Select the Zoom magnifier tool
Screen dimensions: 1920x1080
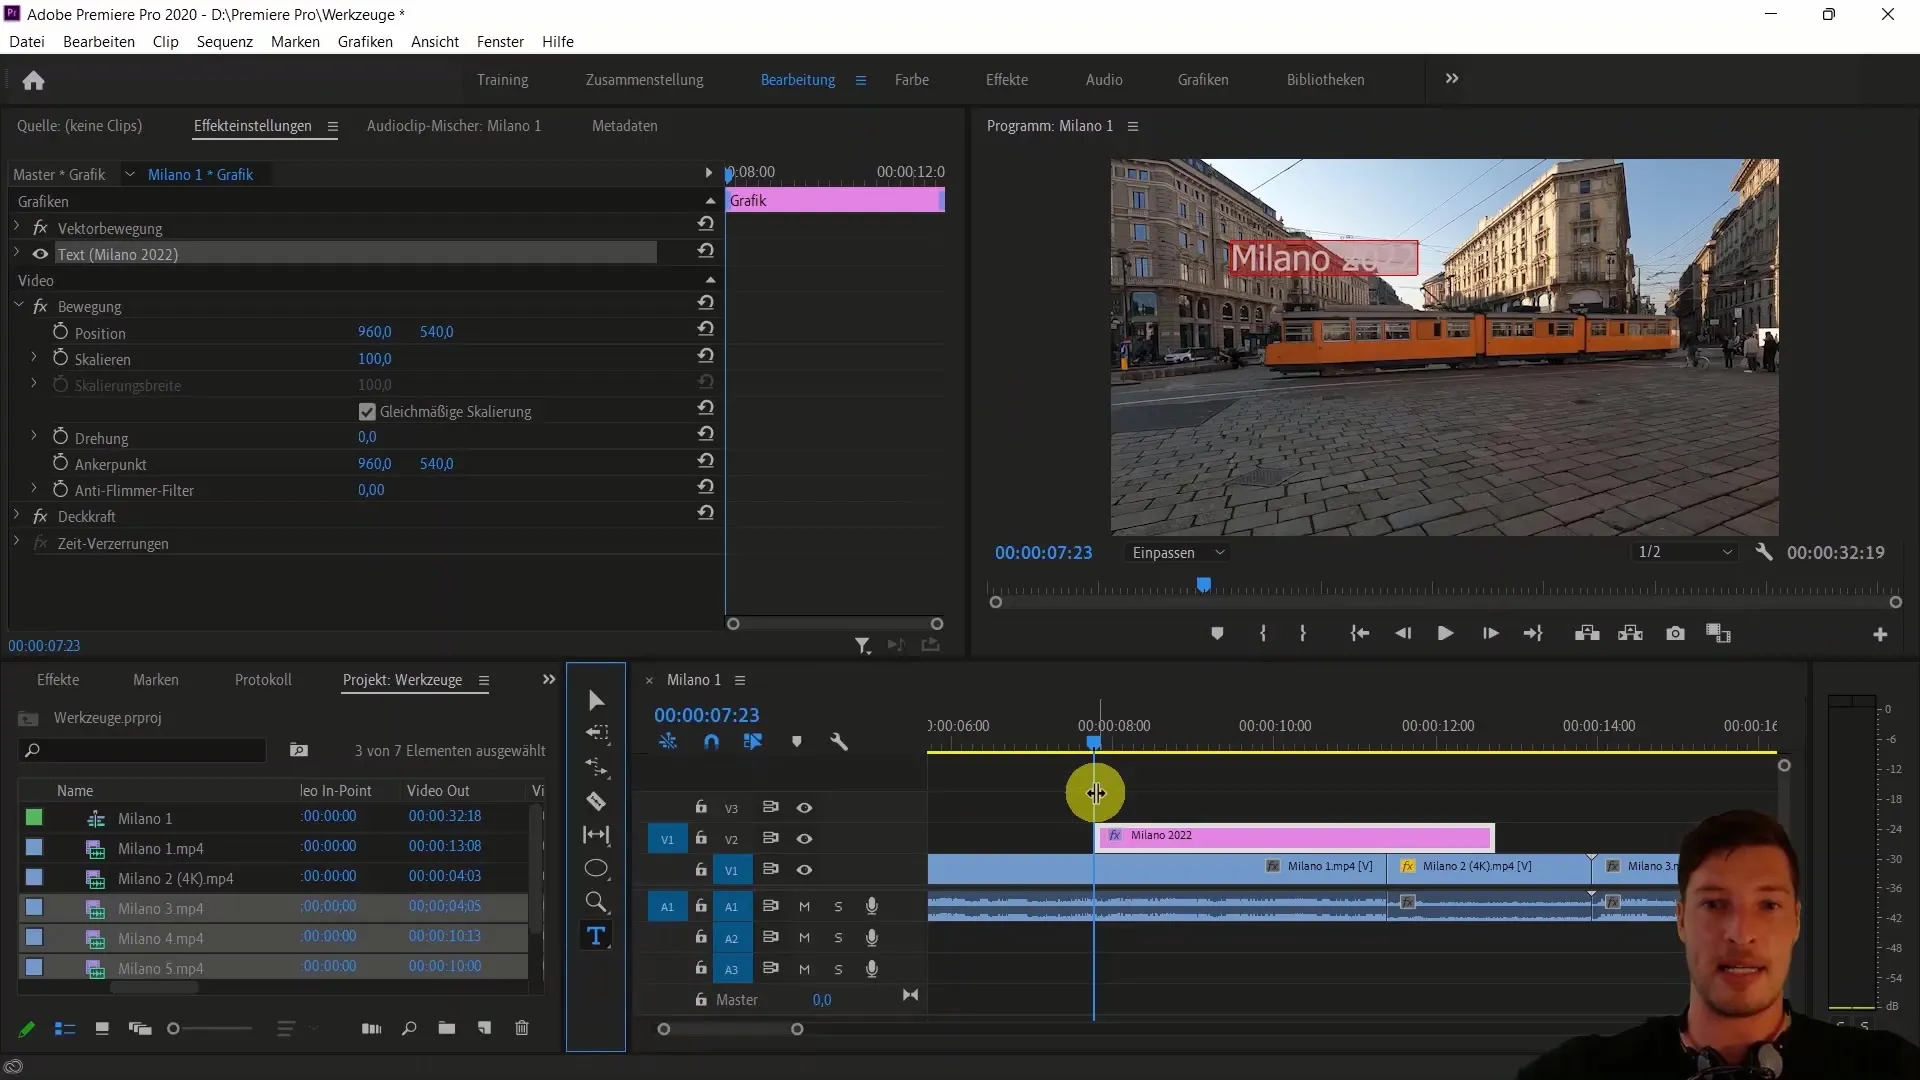tap(596, 902)
